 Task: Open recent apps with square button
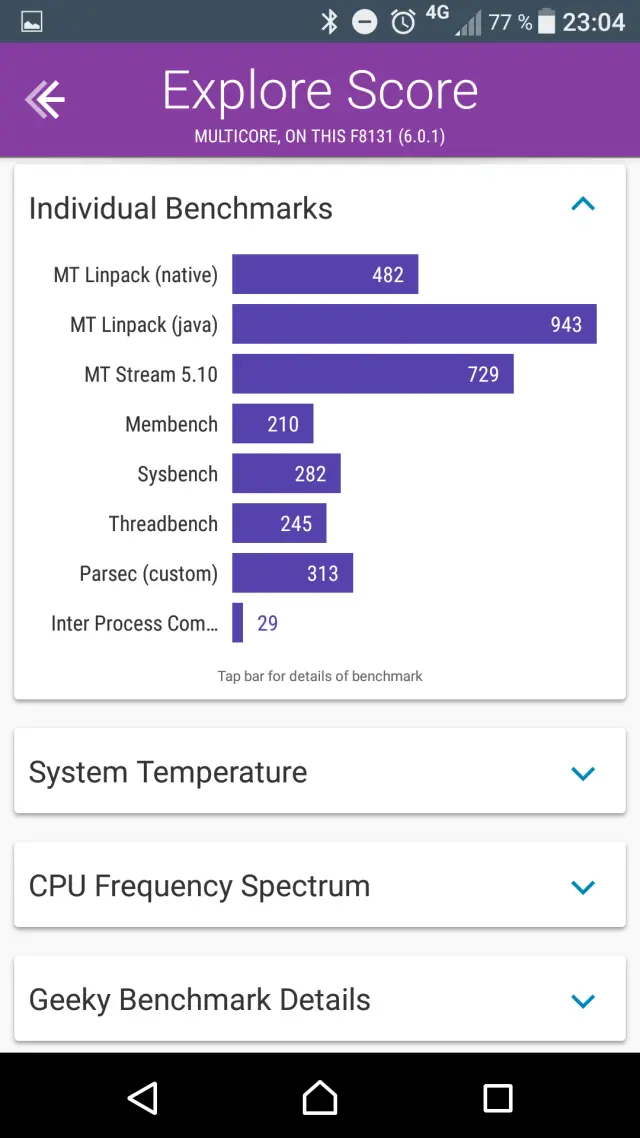point(497,1097)
